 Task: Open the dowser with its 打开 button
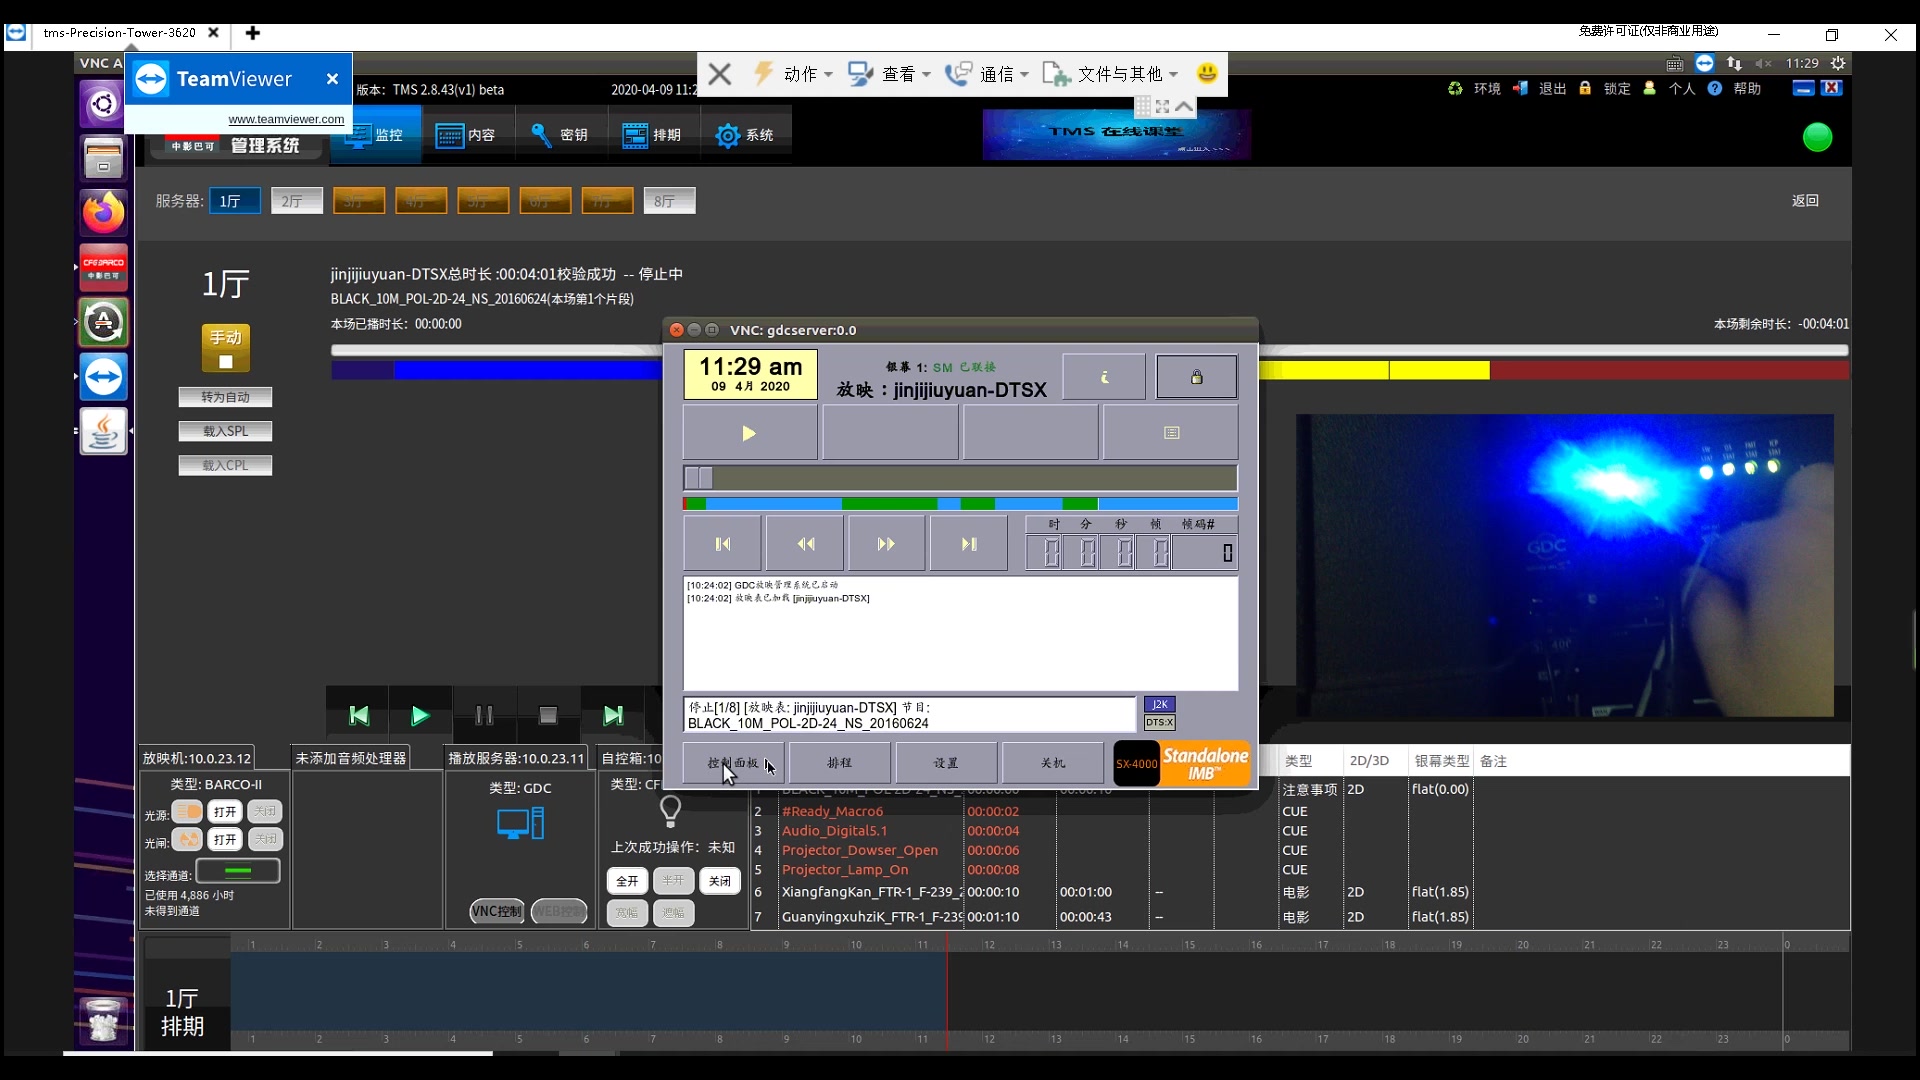point(225,839)
